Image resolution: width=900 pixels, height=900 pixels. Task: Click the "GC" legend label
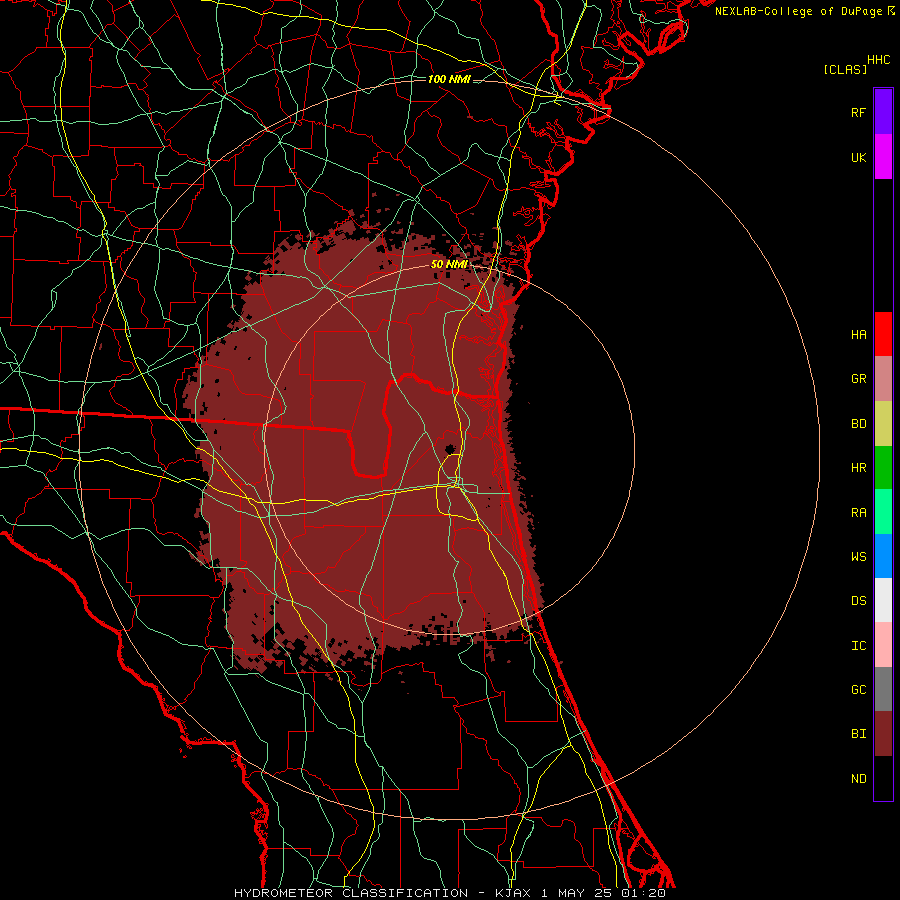858,690
